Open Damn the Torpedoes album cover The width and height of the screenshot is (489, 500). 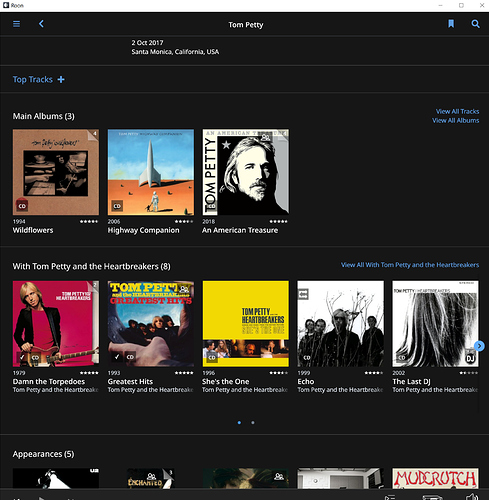click(56, 324)
